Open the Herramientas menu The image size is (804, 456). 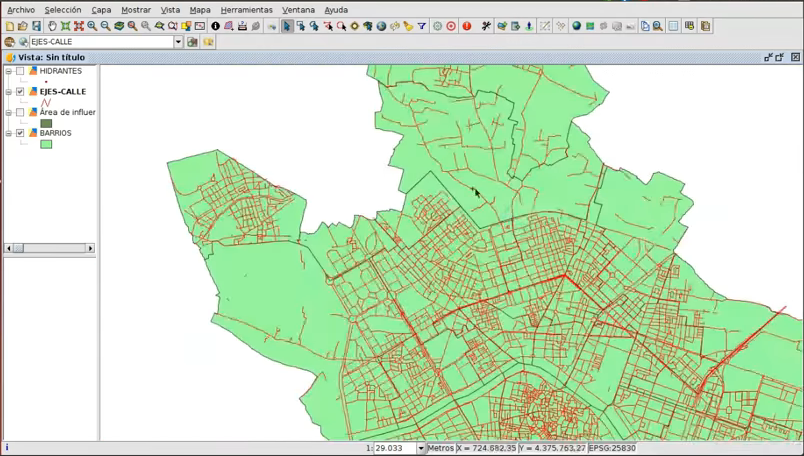click(x=246, y=10)
